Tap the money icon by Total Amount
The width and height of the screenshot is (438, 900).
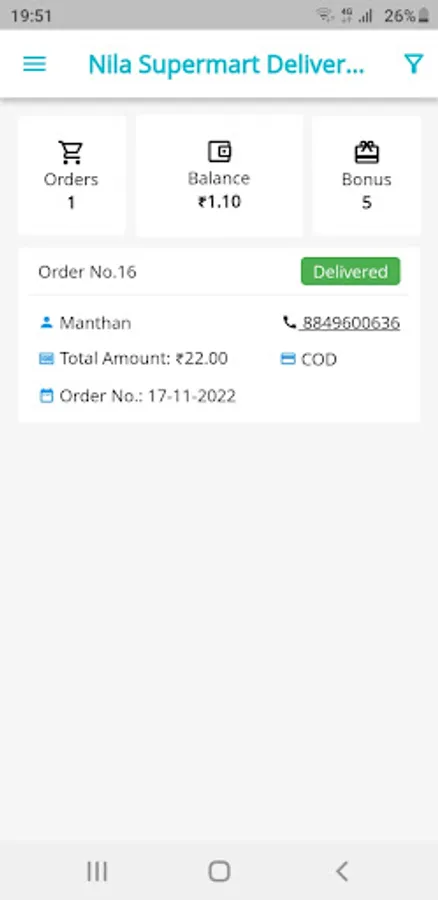(46, 359)
